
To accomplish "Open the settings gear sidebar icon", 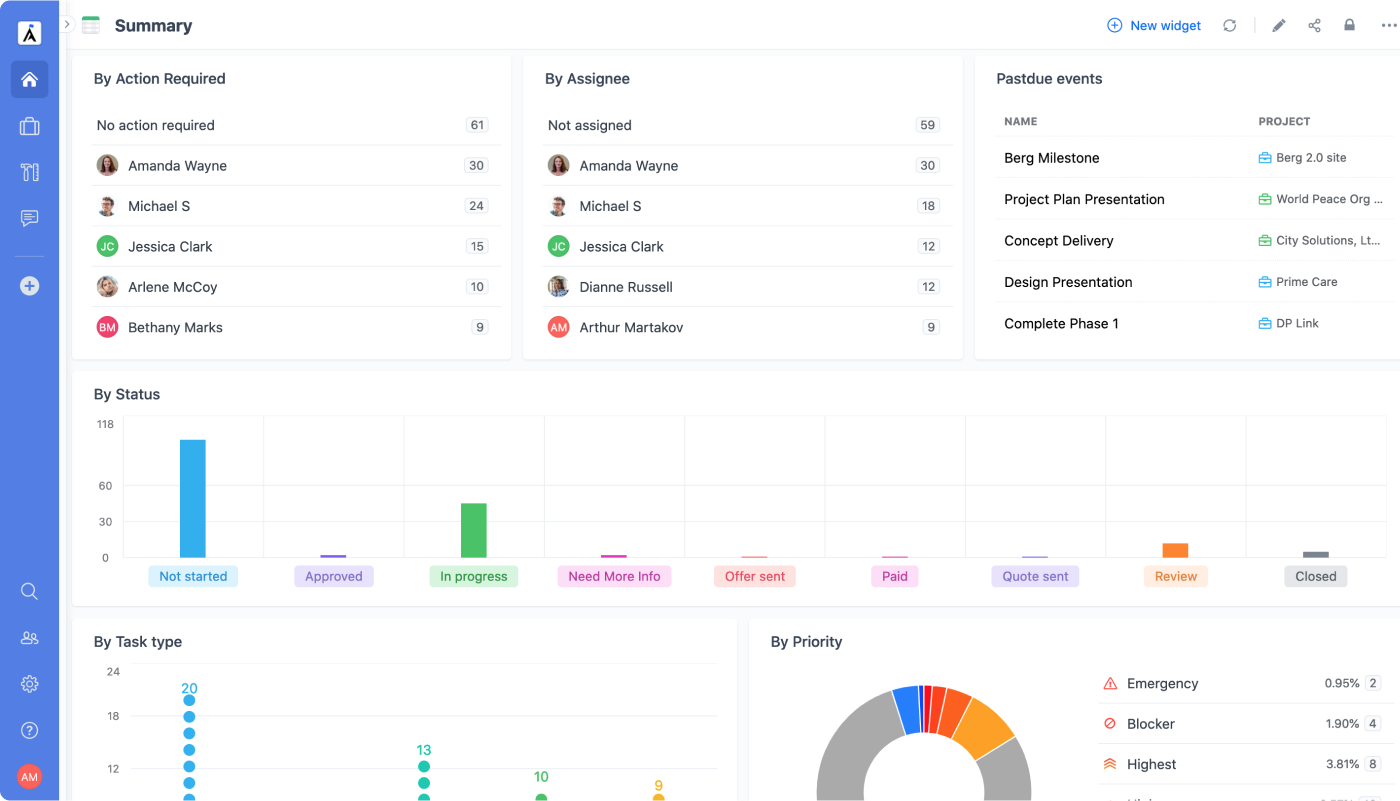I will point(29,684).
